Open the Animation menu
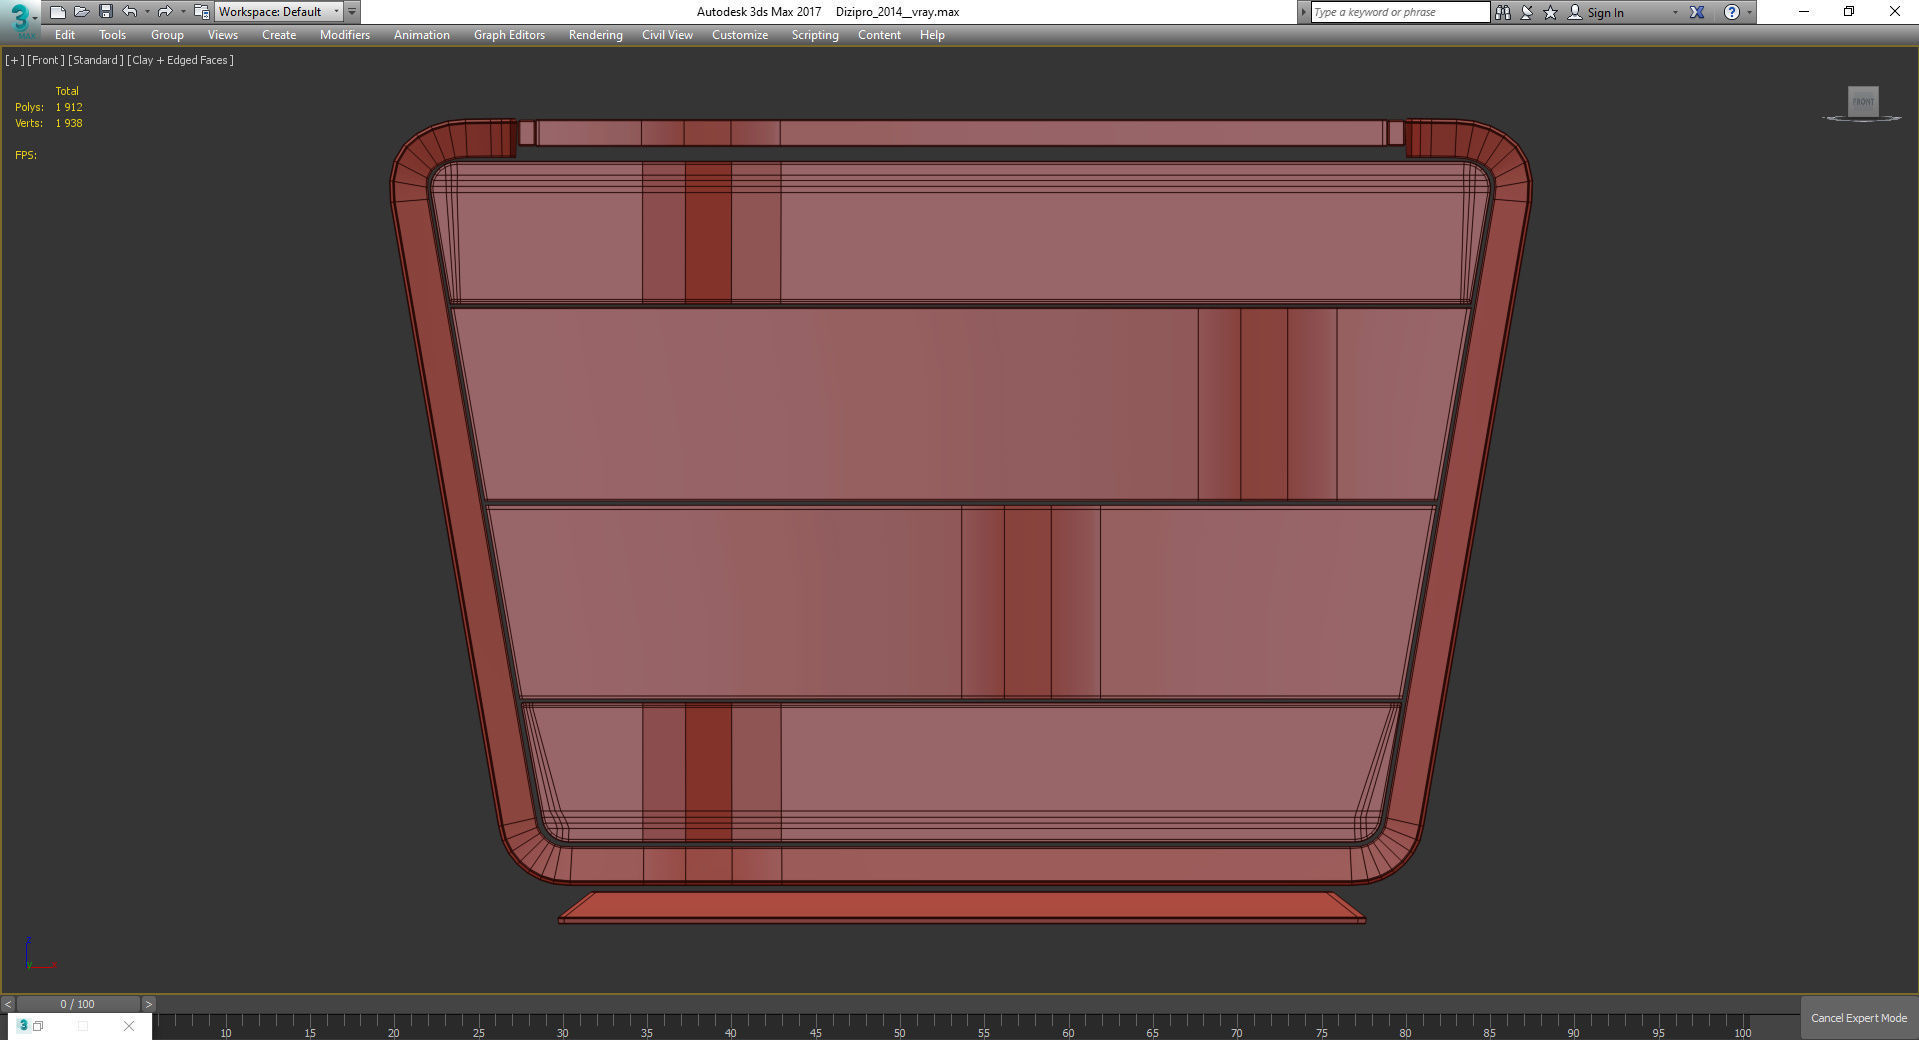Image resolution: width=1919 pixels, height=1040 pixels. tap(422, 35)
